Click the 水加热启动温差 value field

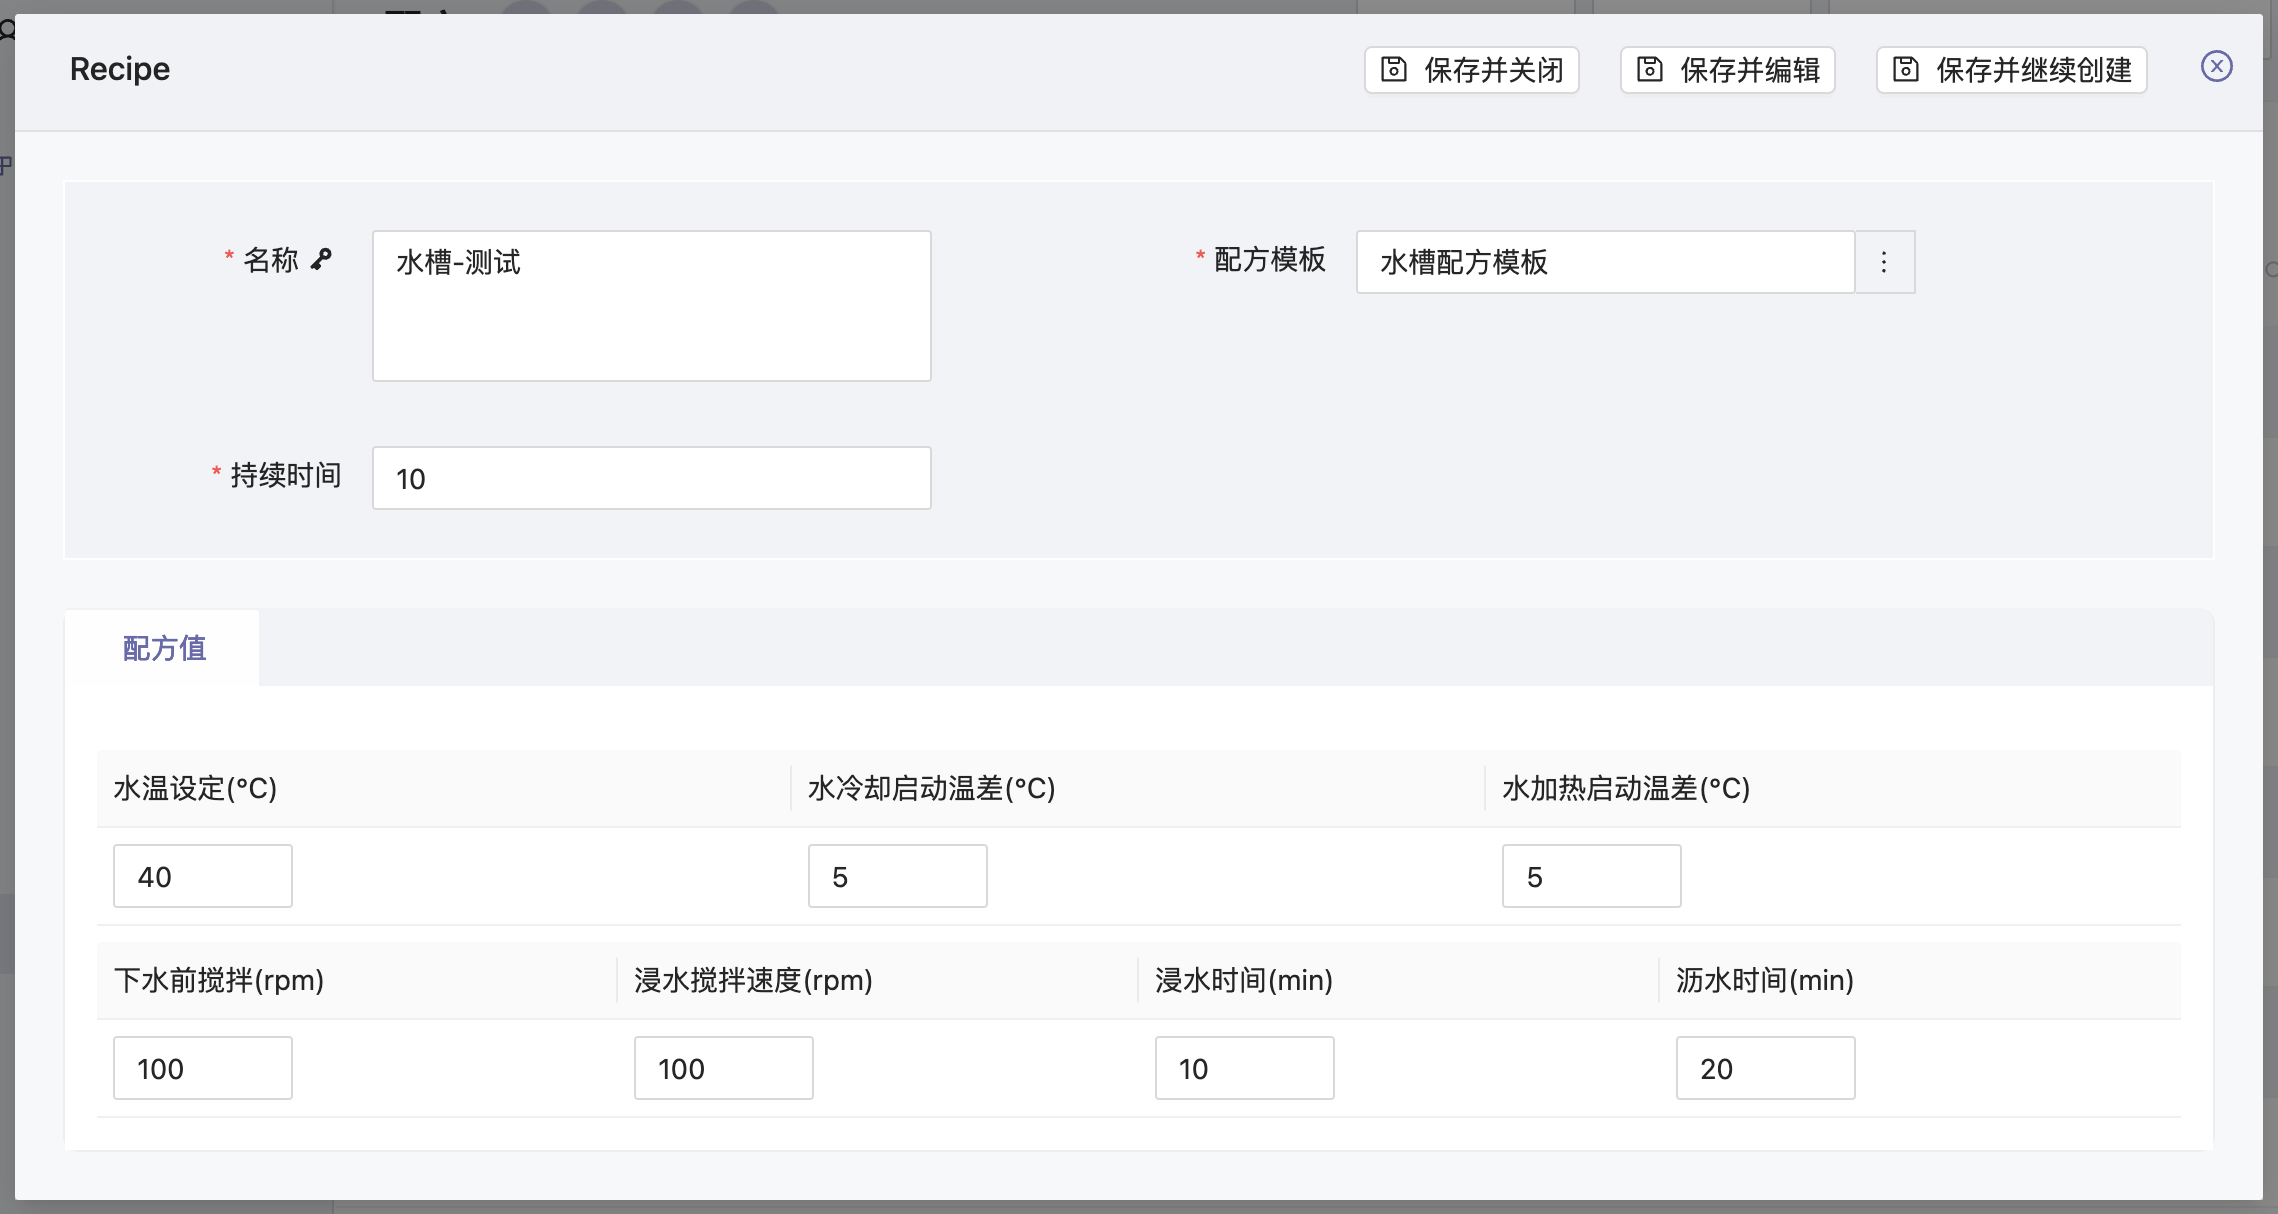(x=1591, y=876)
